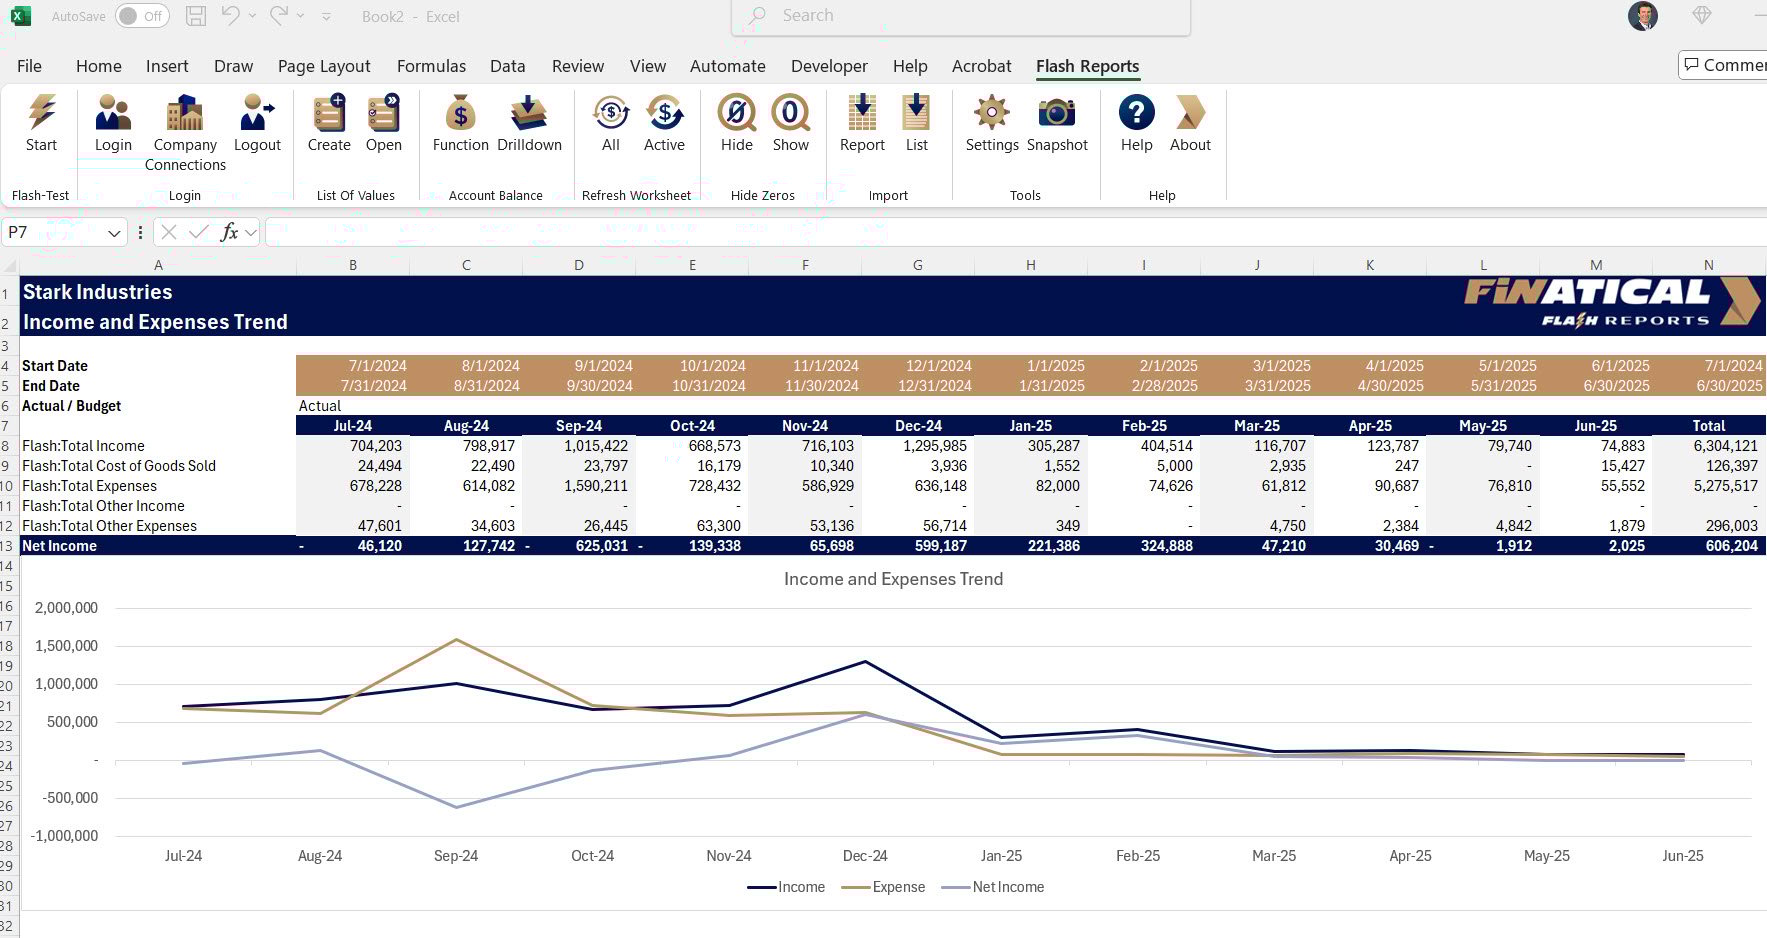
Task: Import a List
Action: tap(916, 124)
